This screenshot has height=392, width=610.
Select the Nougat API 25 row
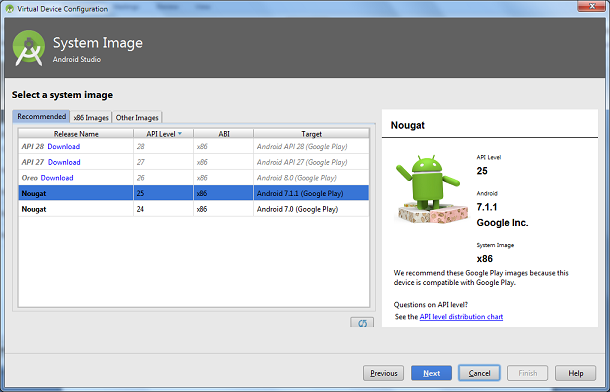point(194,193)
